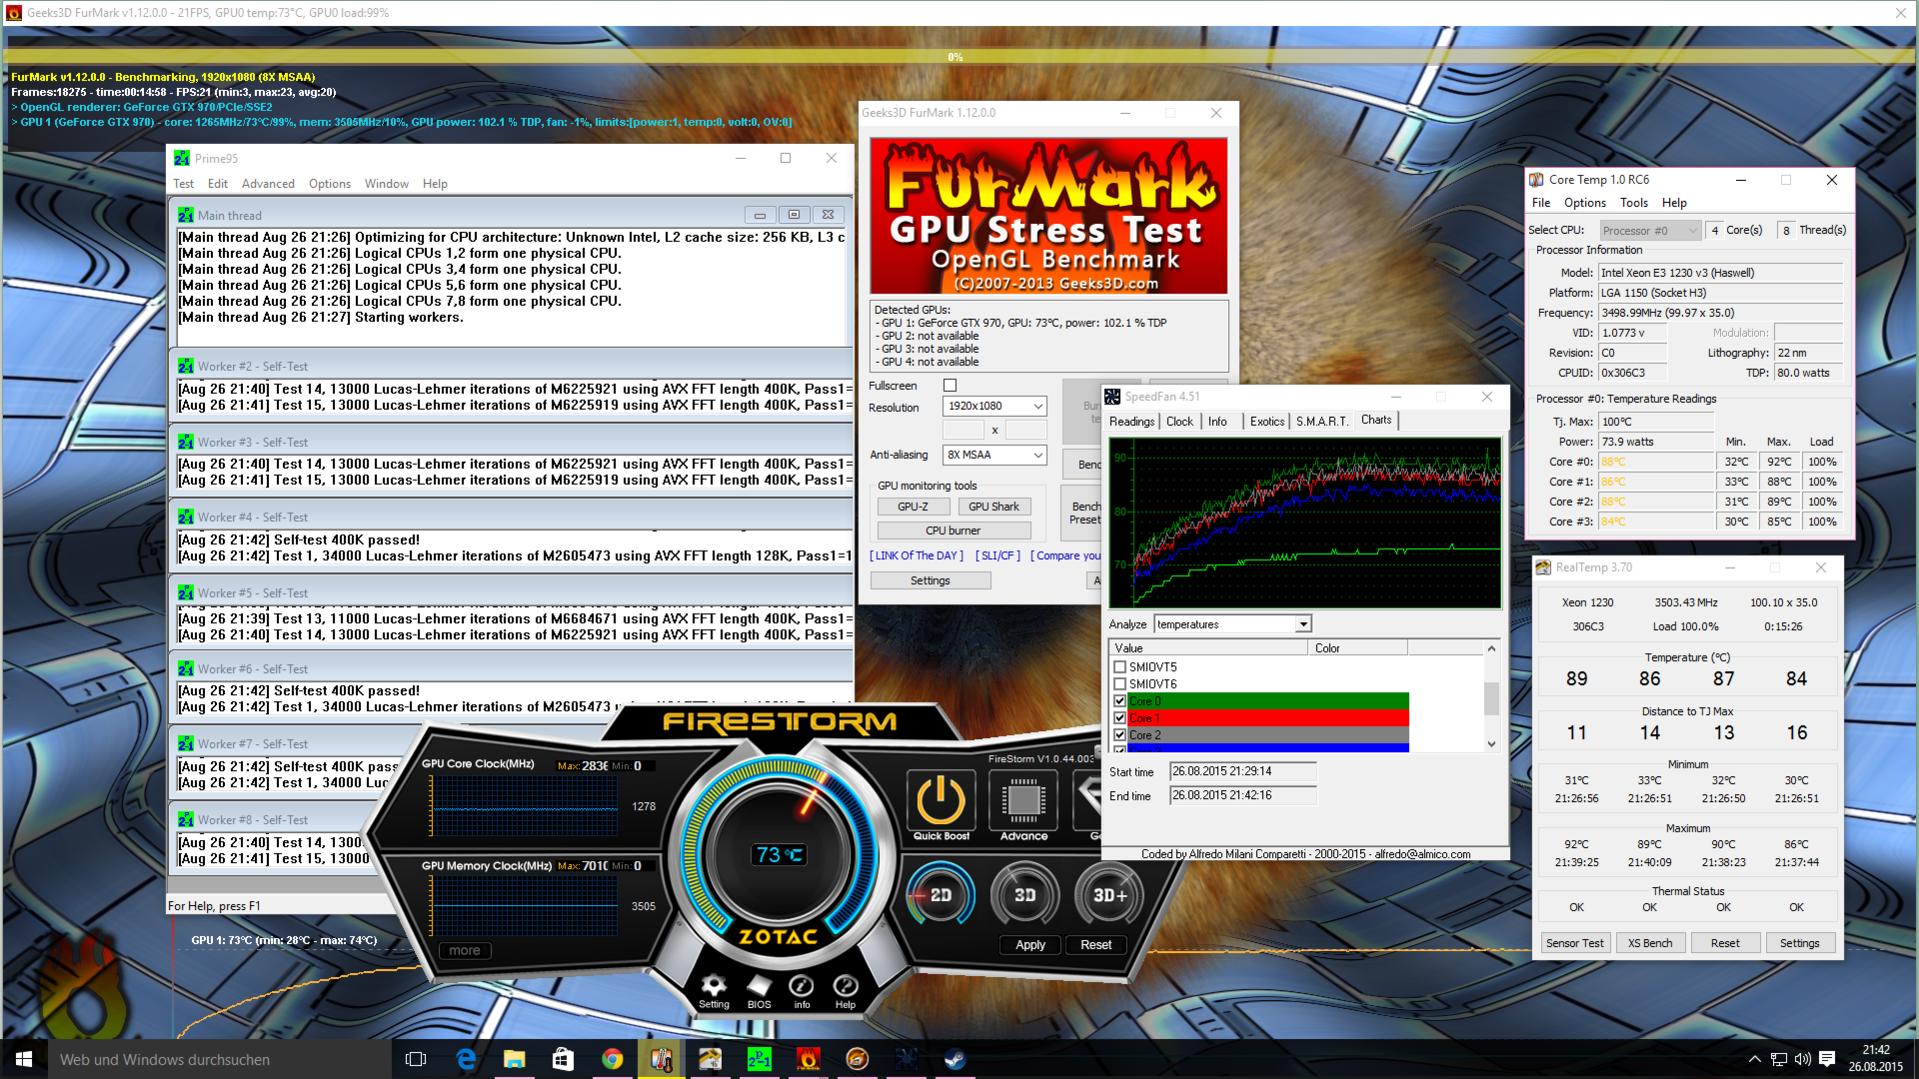Switch to the SpeedFan Exotics tab
This screenshot has height=1079, width=1919.
(1267, 422)
